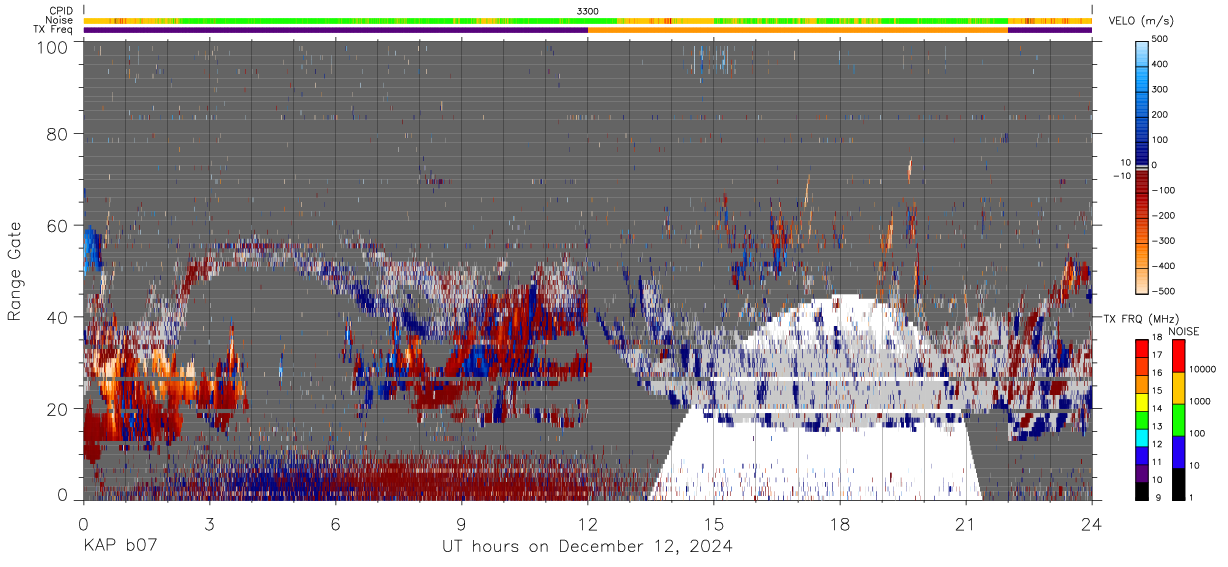Click the purple TX Freq bar before 12 UT
1228x567 pixels.
click(x=335, y=30)
